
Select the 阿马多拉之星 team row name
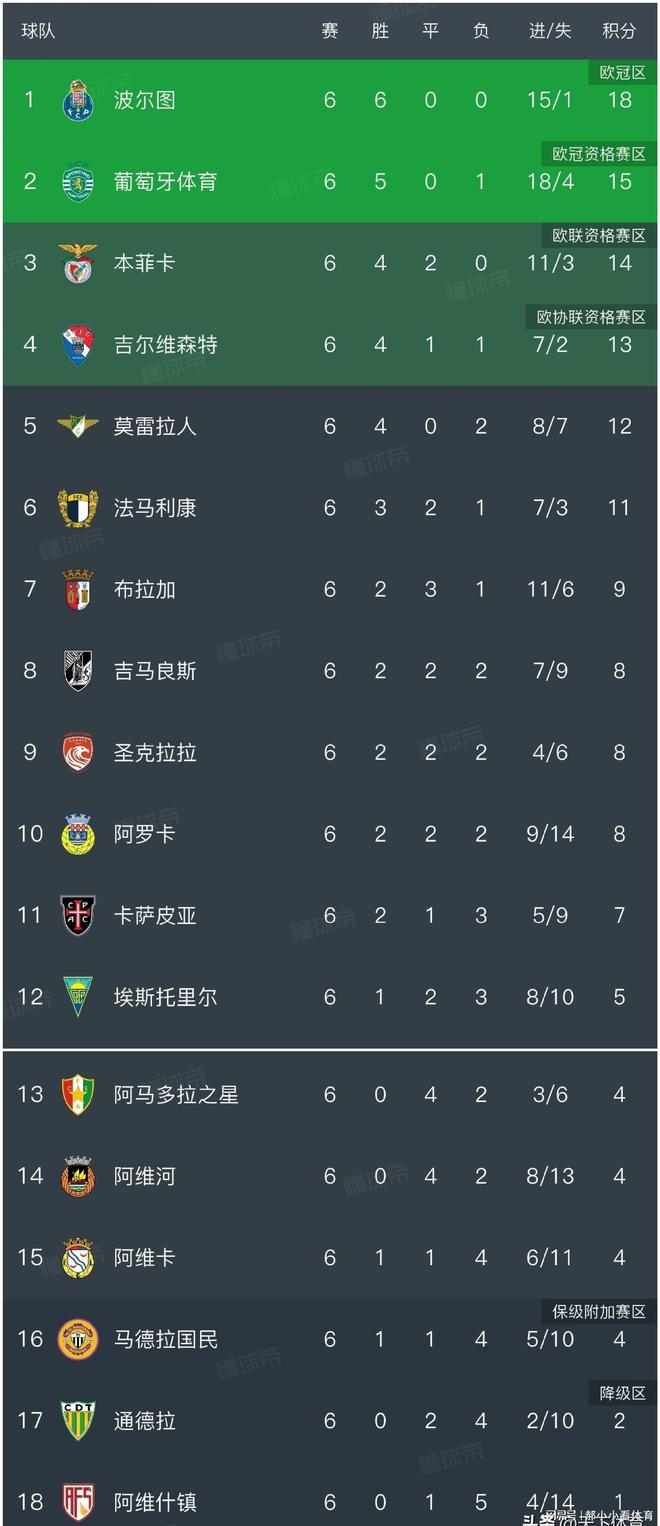pyautogui.click(x=176, y=1095)
